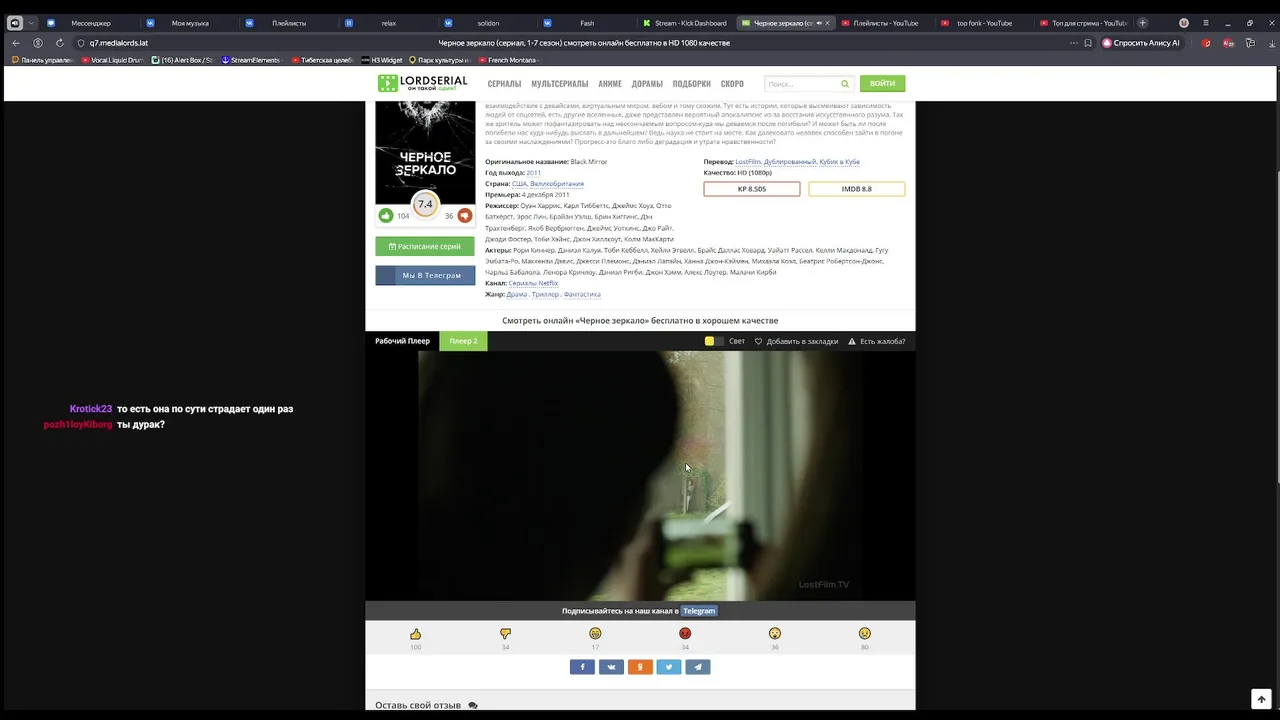The height and width of the screenshot is (720, 1280).
Task: Open the 2011 release year link
Action: 533,173
